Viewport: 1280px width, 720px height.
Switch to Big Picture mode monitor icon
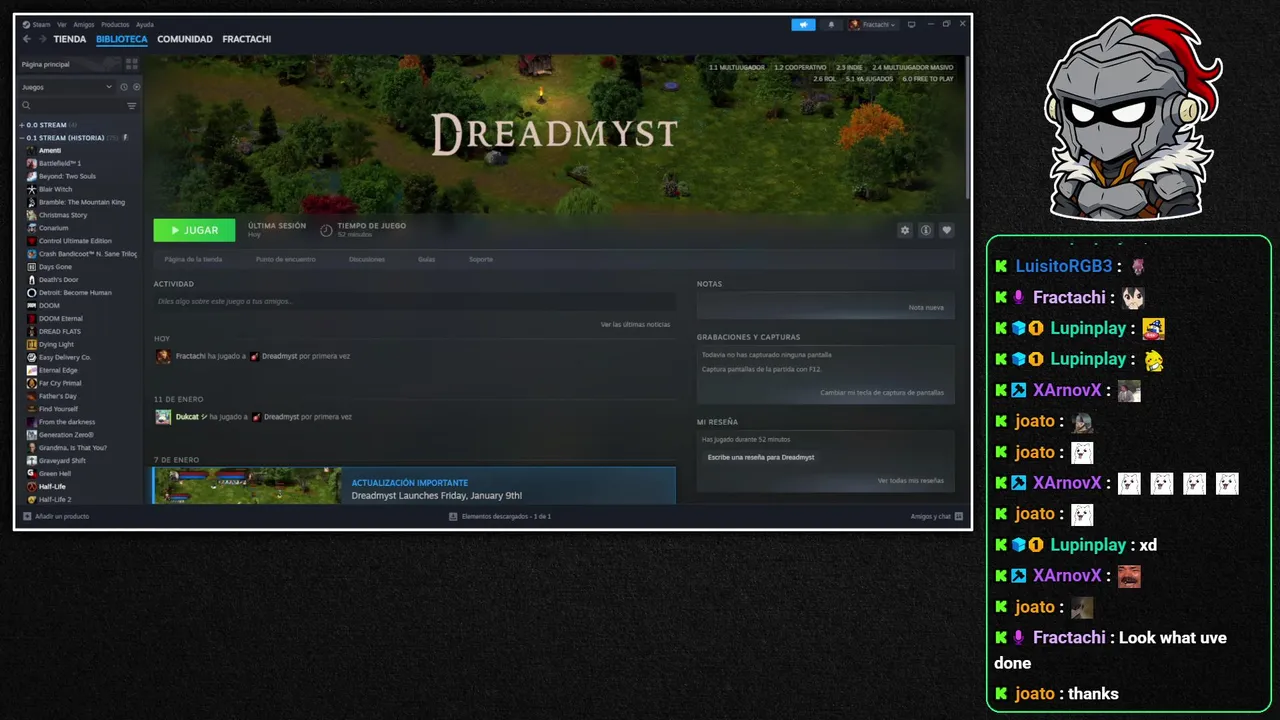tap(911, 24)
